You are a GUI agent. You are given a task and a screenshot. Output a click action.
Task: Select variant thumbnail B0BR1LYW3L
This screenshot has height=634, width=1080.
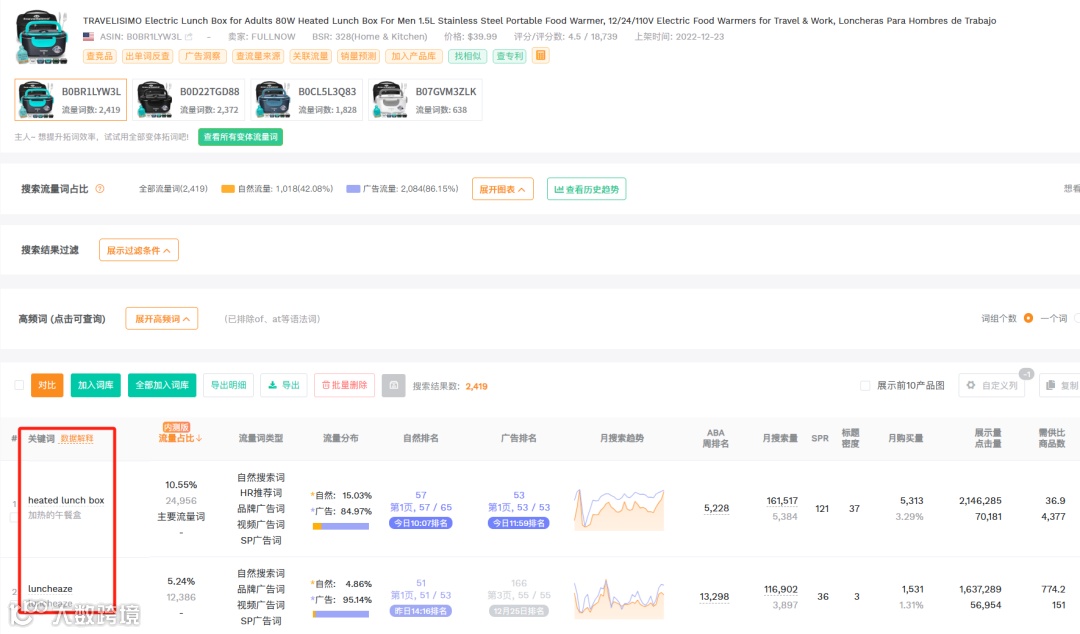(71, 100)
